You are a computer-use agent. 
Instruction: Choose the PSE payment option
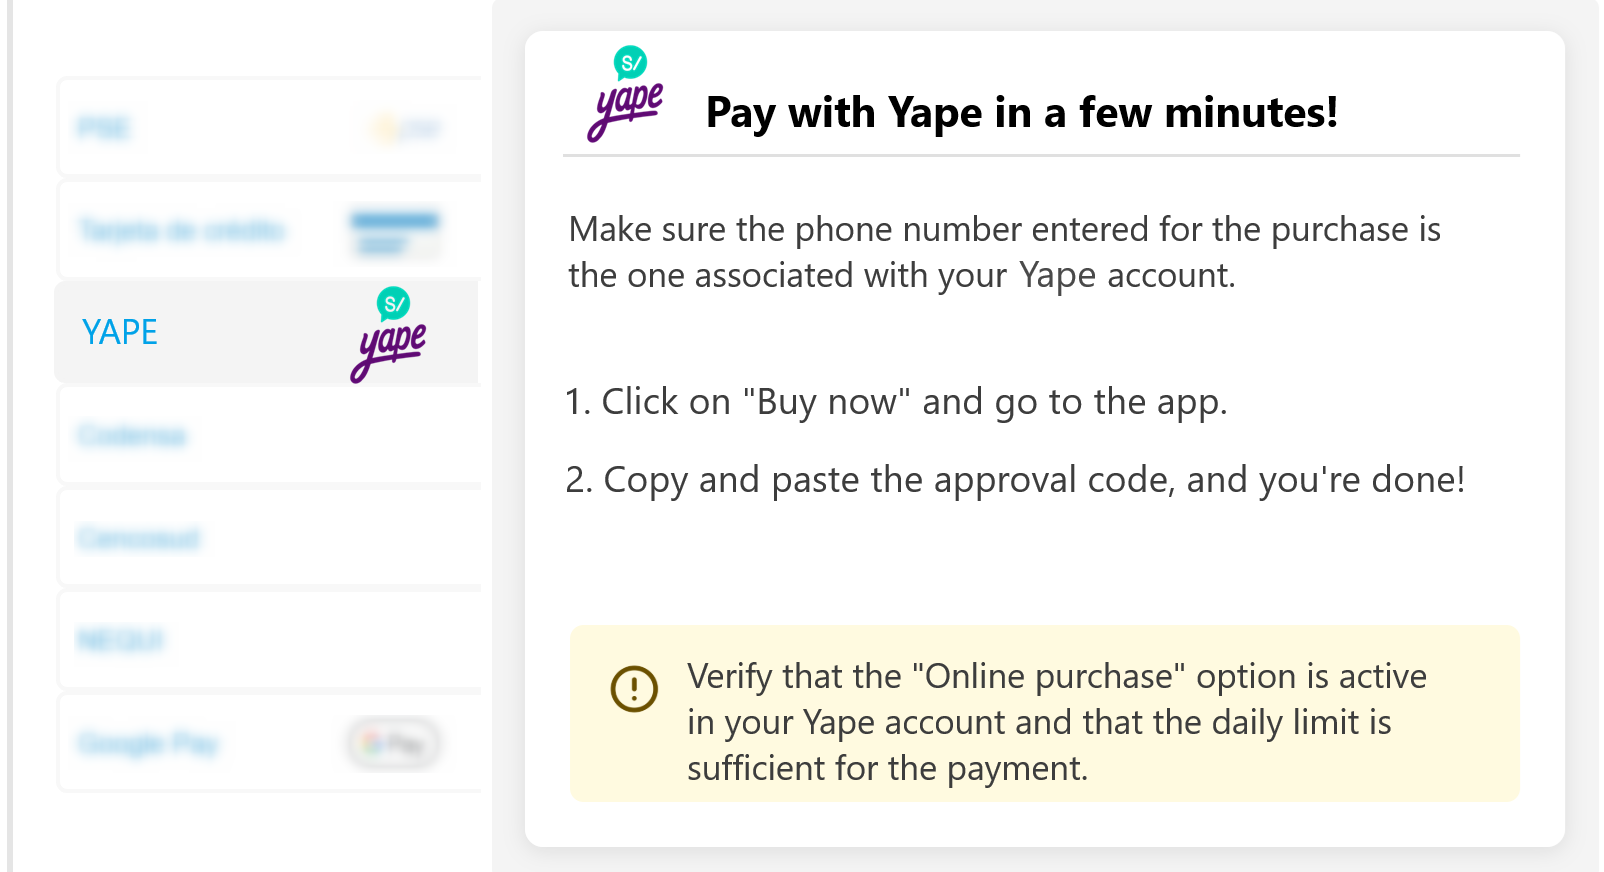coord(269,127)
